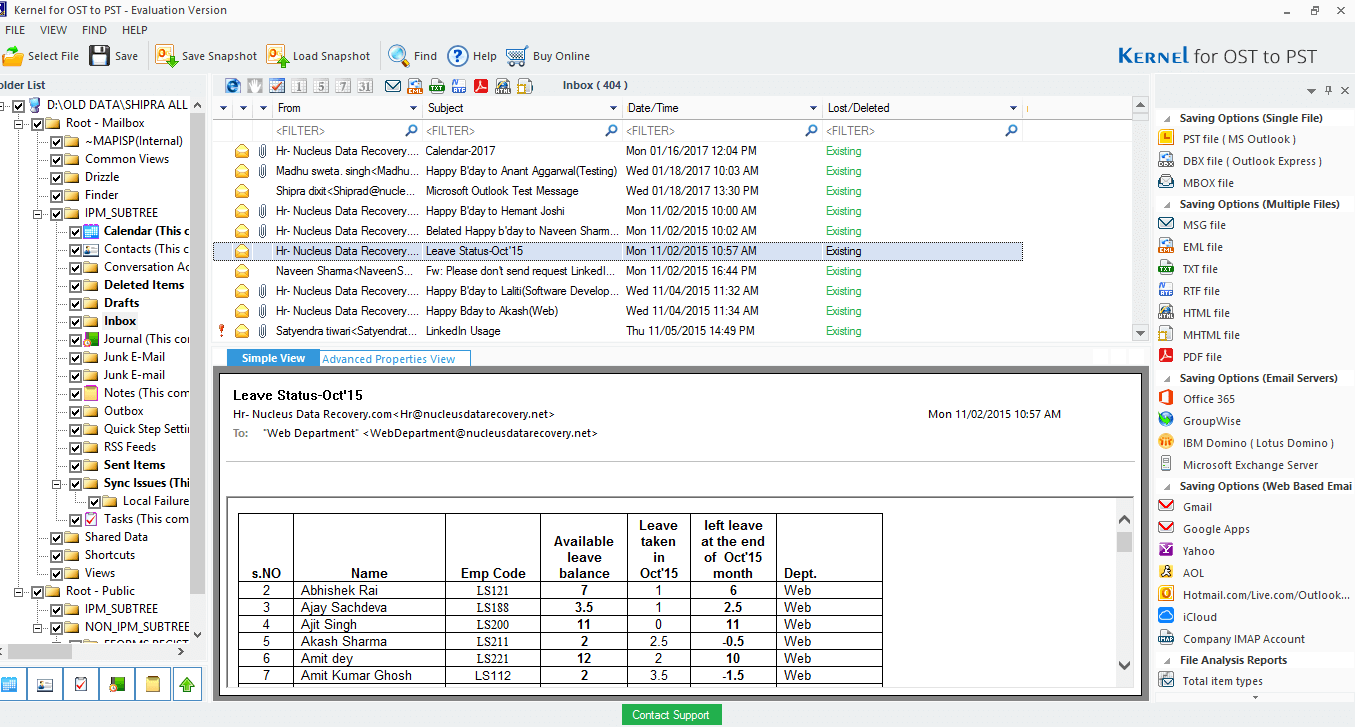Select the Calendar-2017 email row
The width and height of the screenshot is (1355, 727).
[618, 151]
